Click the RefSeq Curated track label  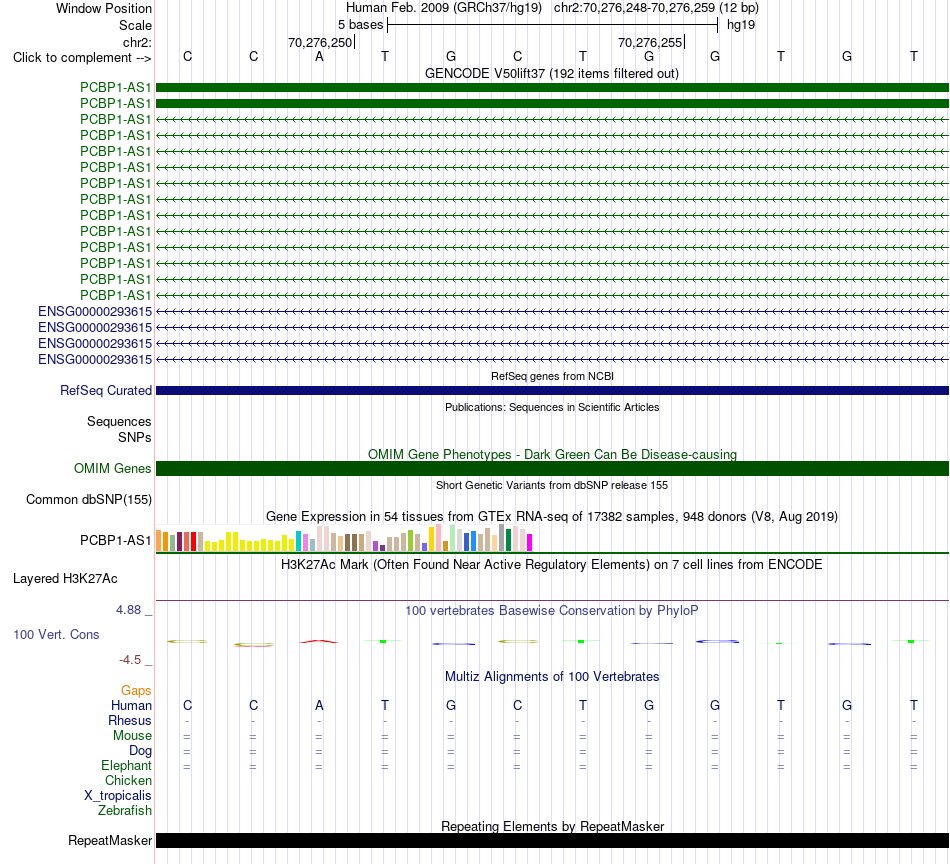pyautogui.click(x=105, y=390)
